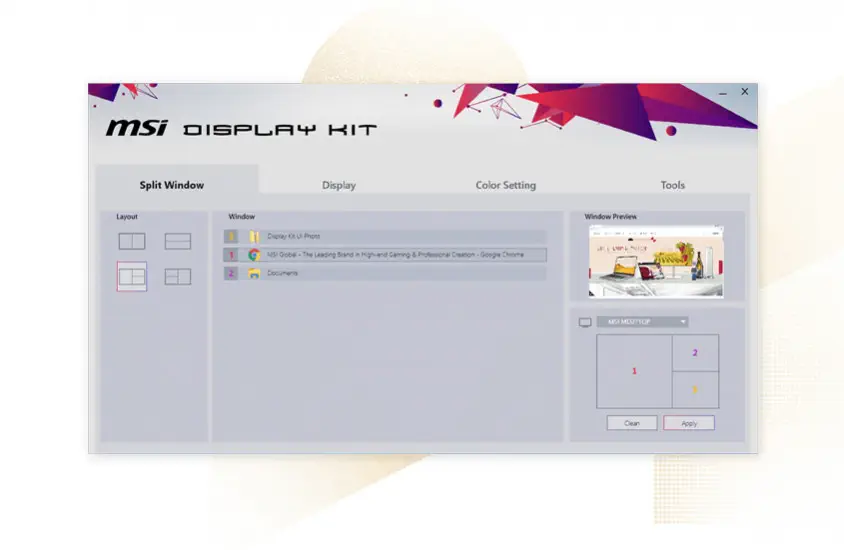Select the two-row horizontal split layout
844x550 pixels.
pyautogui.click(x=178, y=241)
